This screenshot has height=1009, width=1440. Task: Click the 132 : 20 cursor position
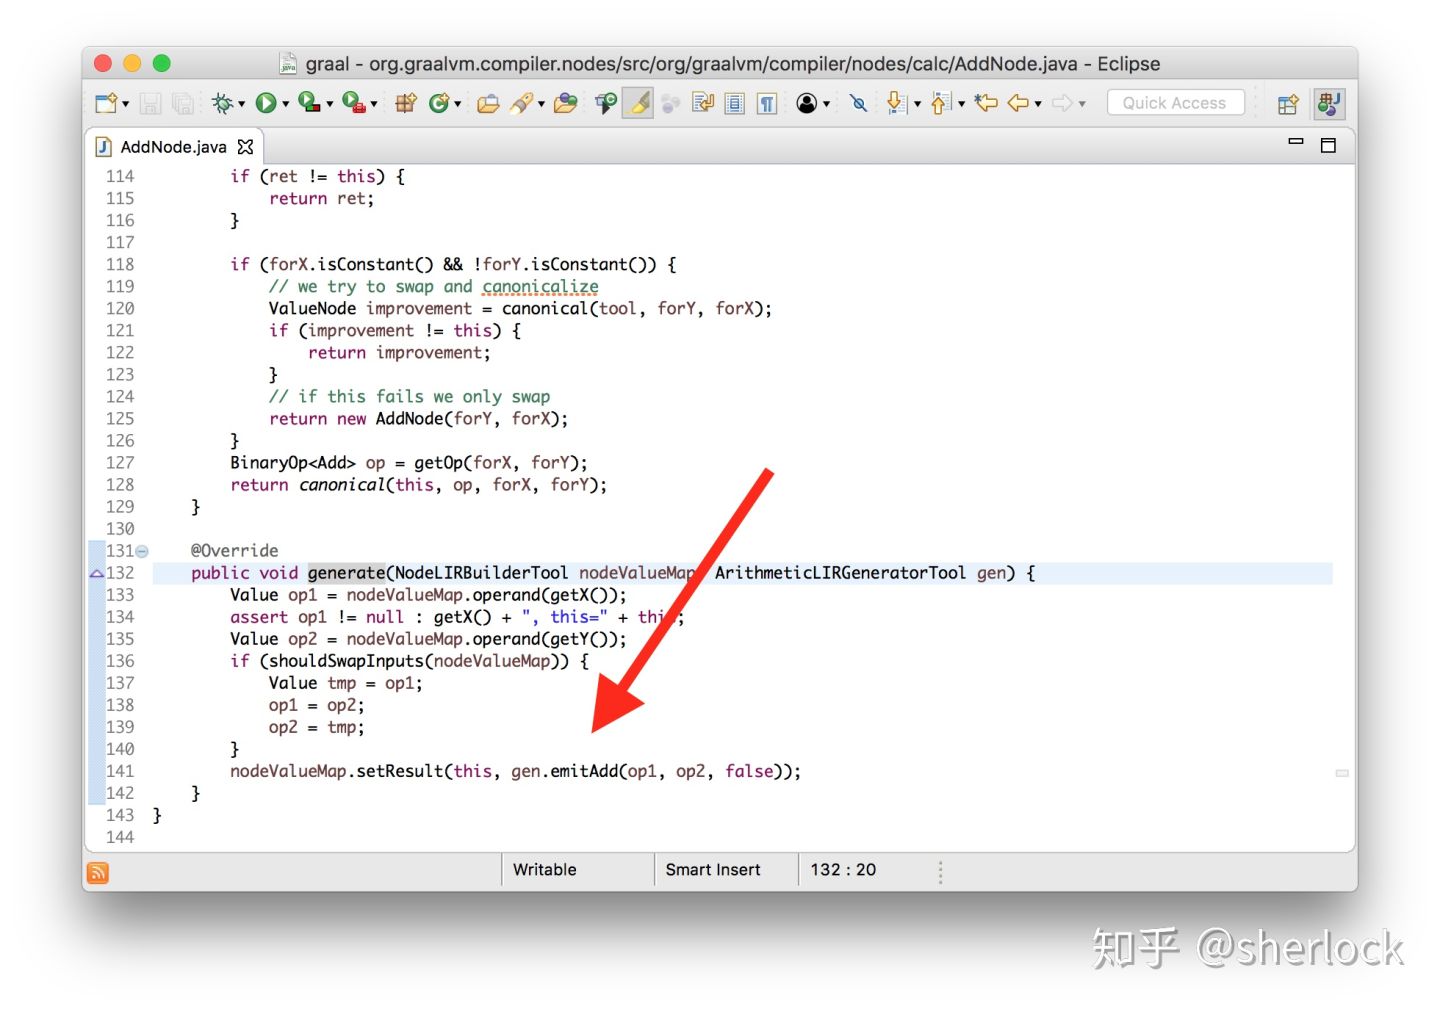click(843, 870)
